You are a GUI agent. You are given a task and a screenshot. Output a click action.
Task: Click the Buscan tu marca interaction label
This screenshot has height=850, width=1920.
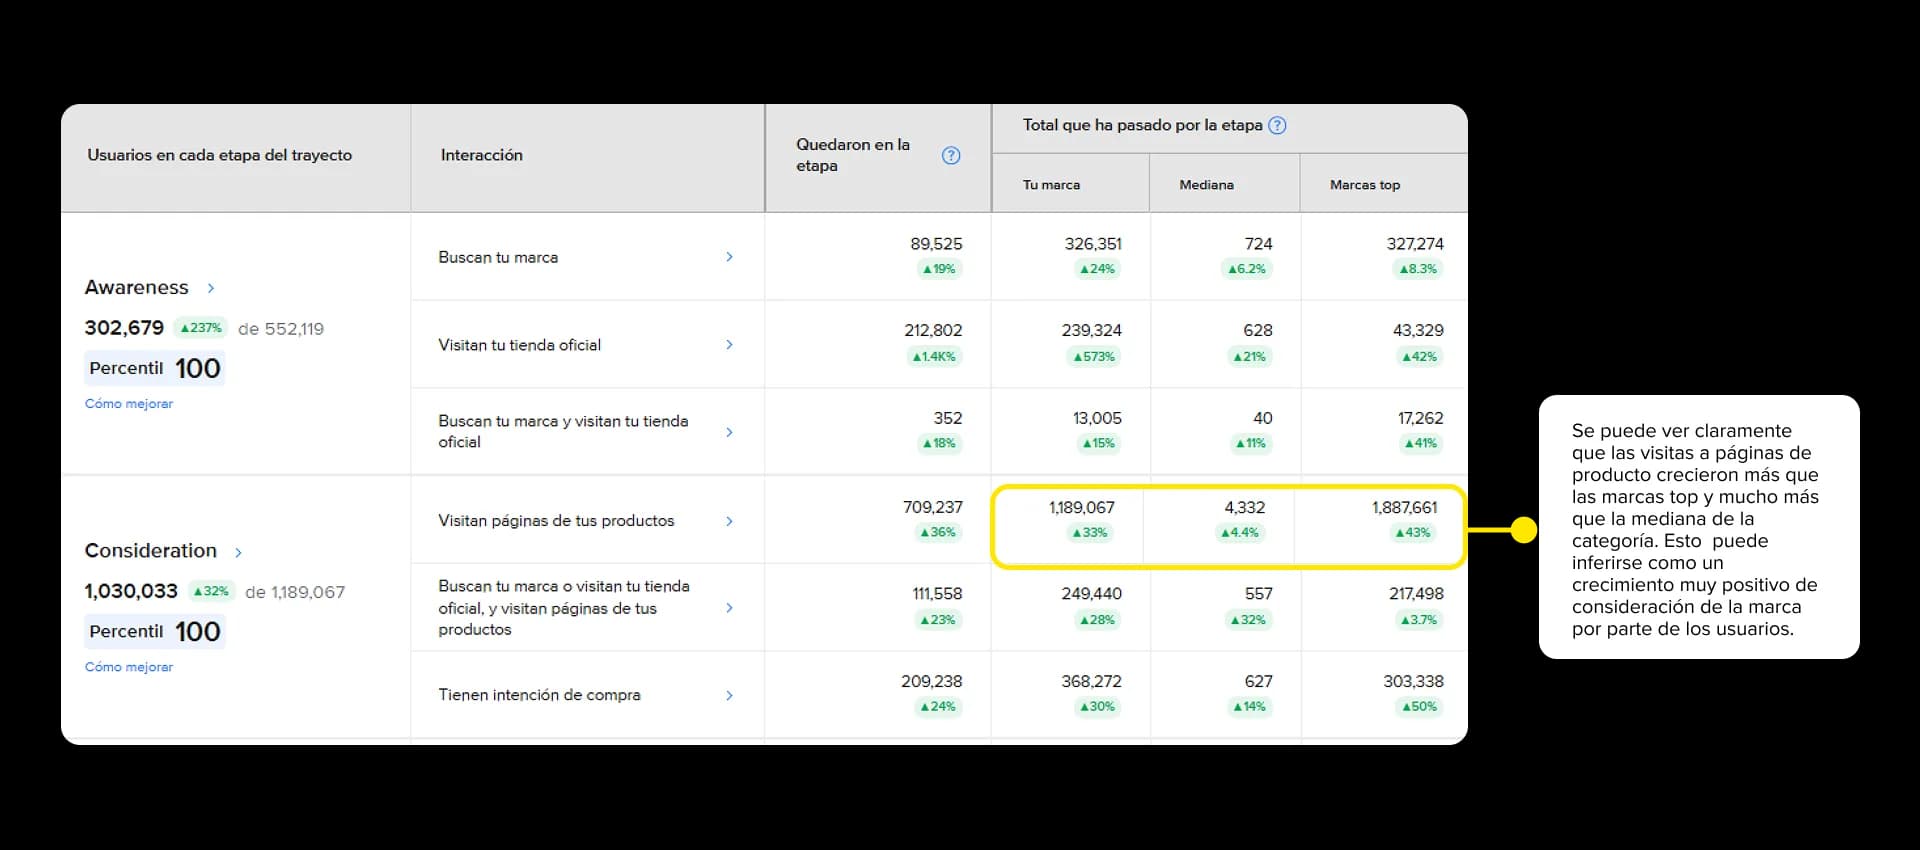tap(498, 257)
